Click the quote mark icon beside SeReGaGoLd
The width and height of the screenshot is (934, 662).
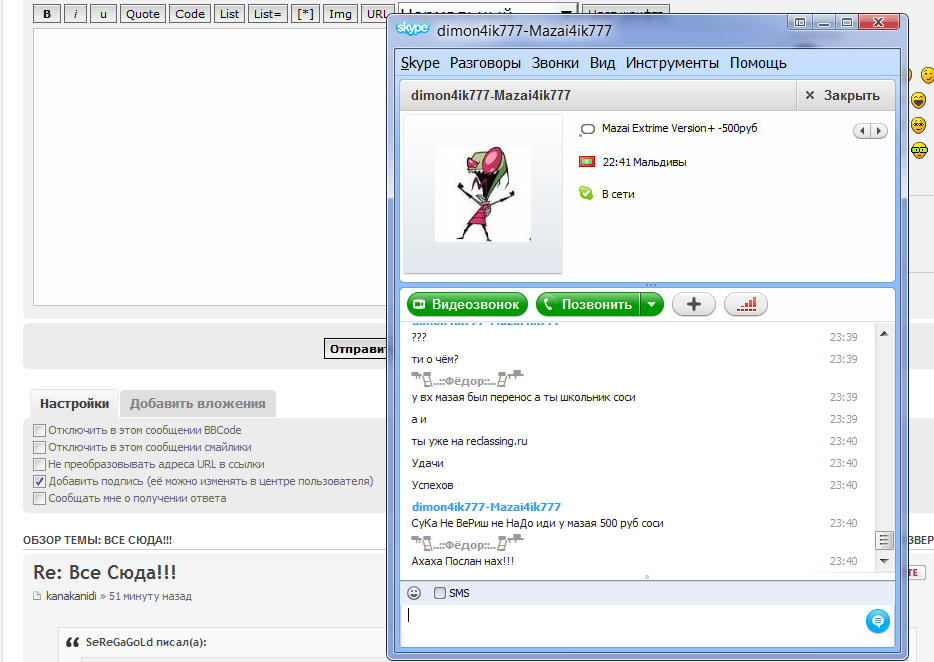point(73,642)
